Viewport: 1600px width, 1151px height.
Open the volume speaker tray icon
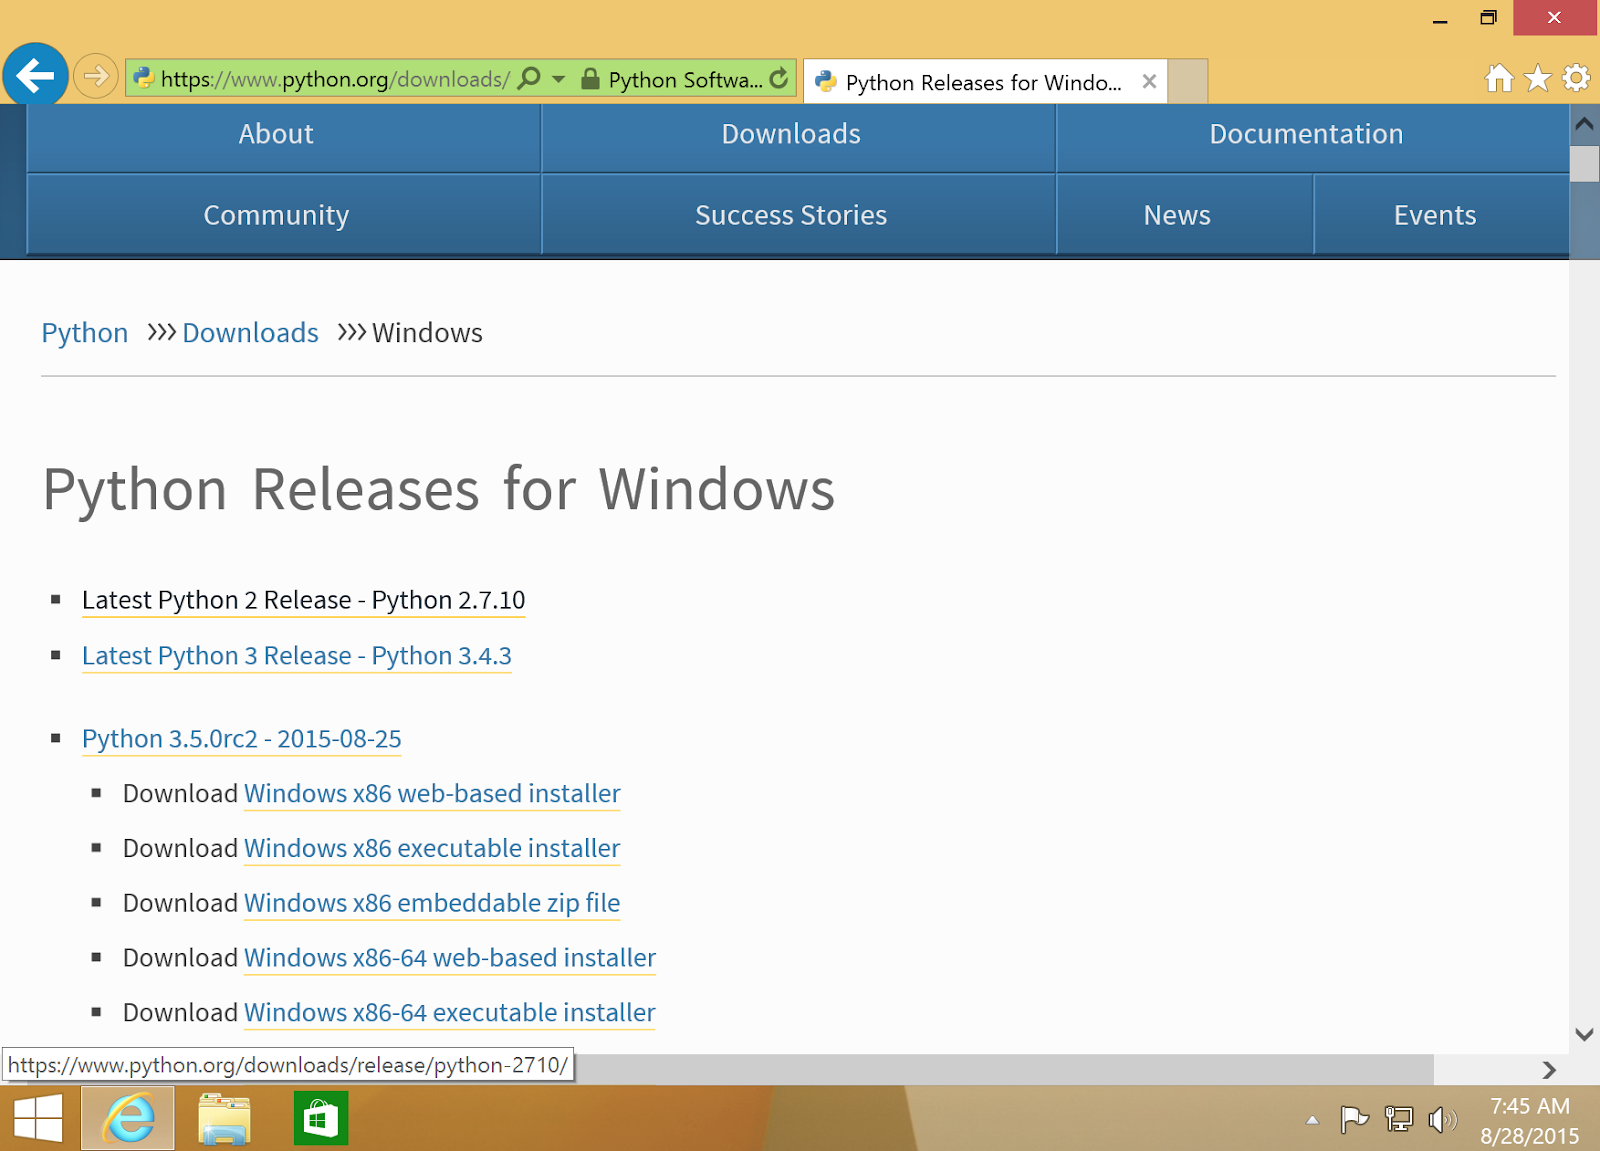tap(1442, 1119)
